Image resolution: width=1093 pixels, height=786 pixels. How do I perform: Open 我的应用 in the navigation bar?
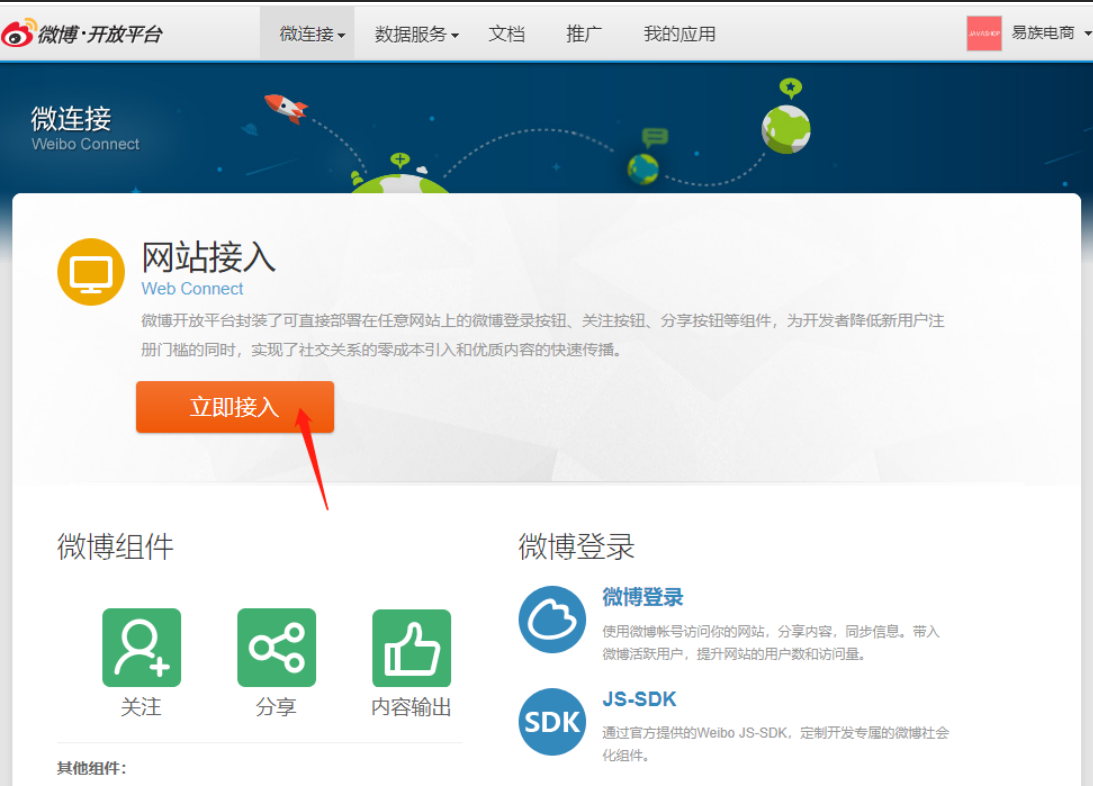[679, 34]
